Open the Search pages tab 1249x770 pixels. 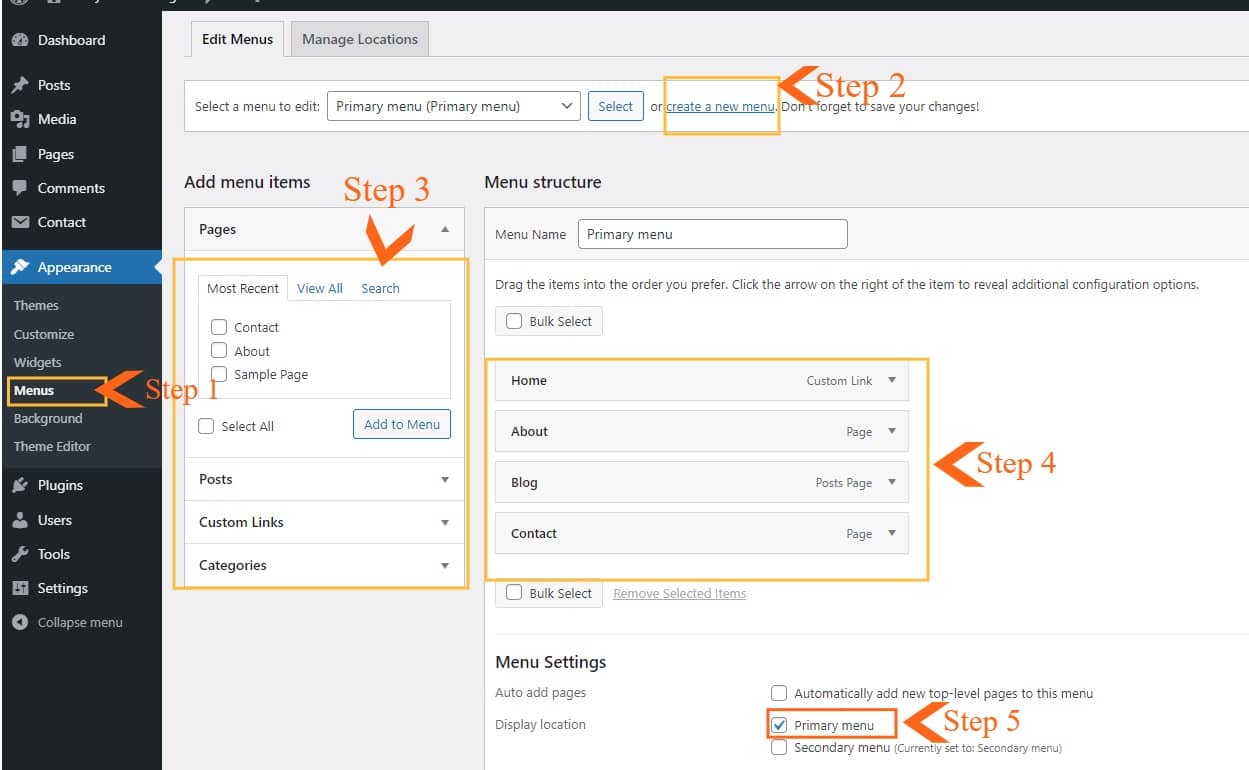click(x=380, y=288)
